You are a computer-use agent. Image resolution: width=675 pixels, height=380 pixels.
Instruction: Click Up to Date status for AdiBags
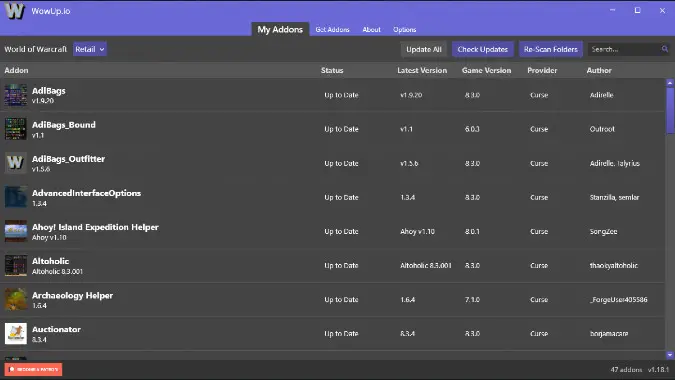341,95
